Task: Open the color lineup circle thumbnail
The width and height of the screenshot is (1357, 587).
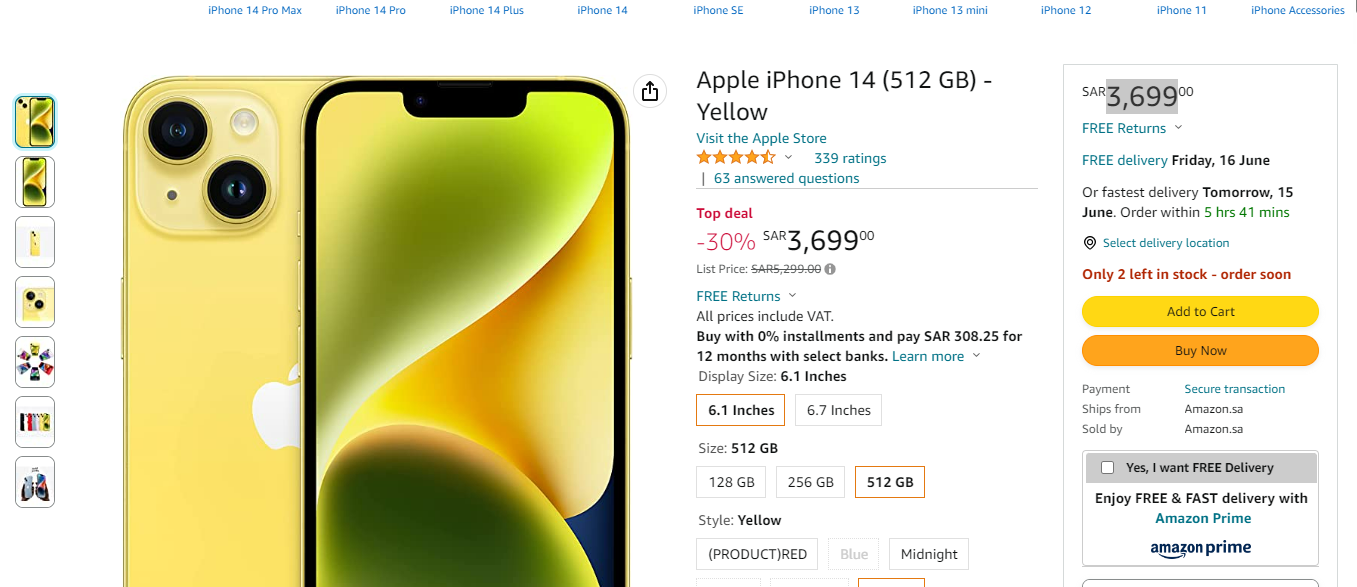Action: 35,362
